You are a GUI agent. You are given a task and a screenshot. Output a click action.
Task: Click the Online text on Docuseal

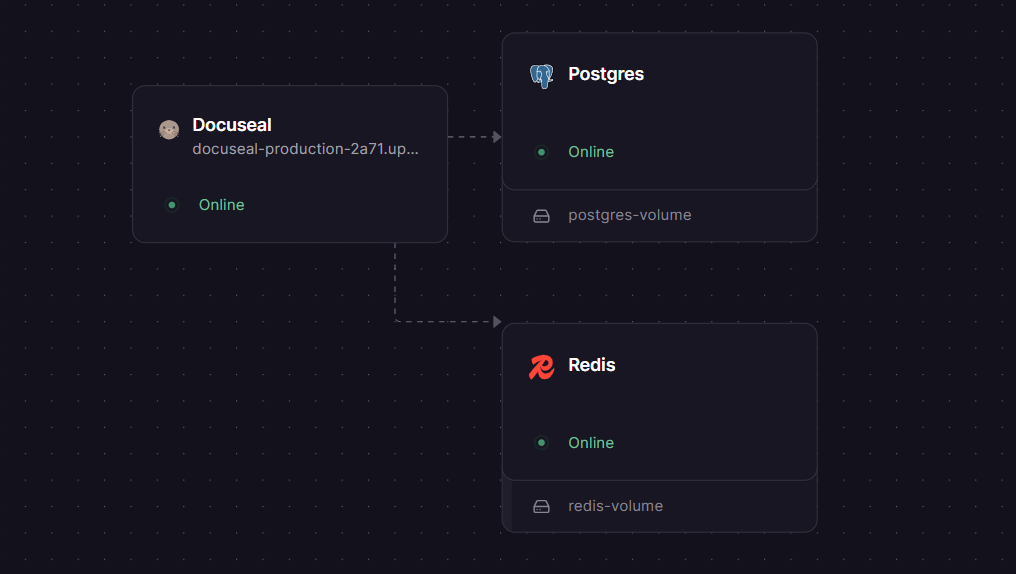[x=222, y=205]
